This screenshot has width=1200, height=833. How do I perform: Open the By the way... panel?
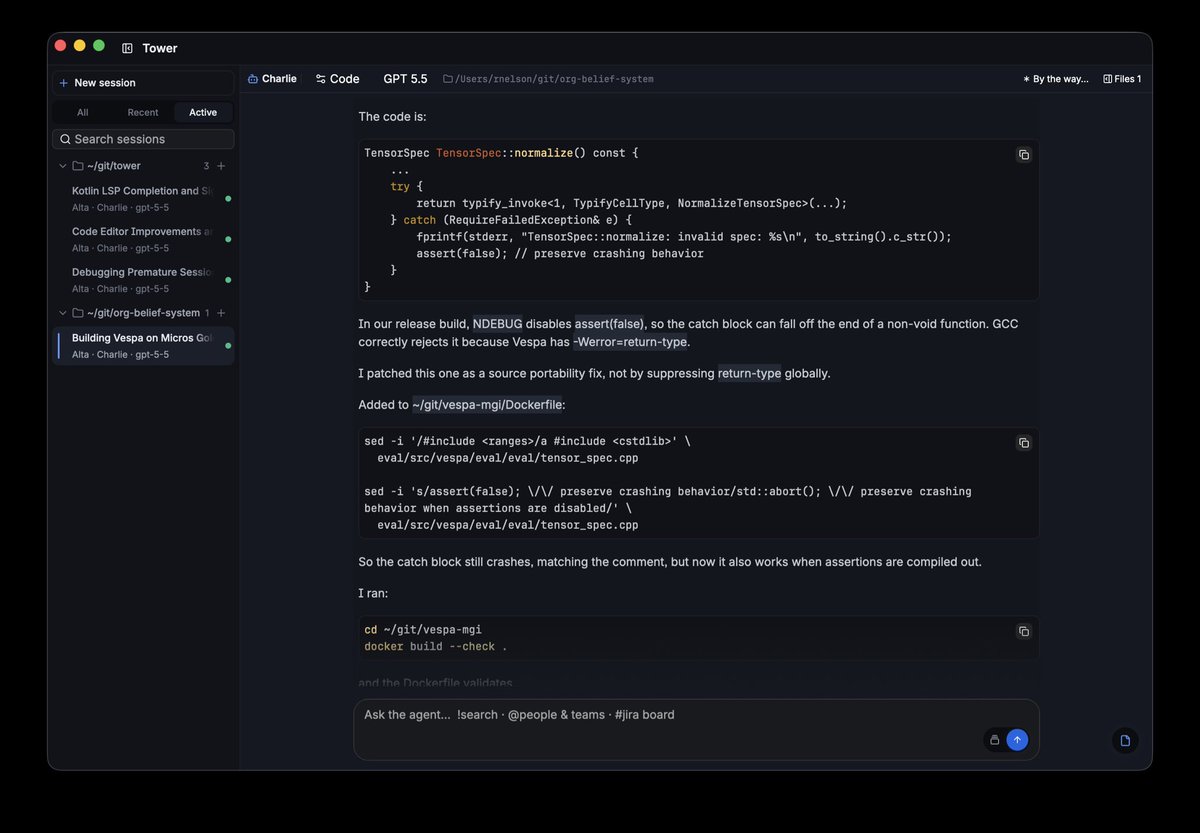coord(1055,79)
